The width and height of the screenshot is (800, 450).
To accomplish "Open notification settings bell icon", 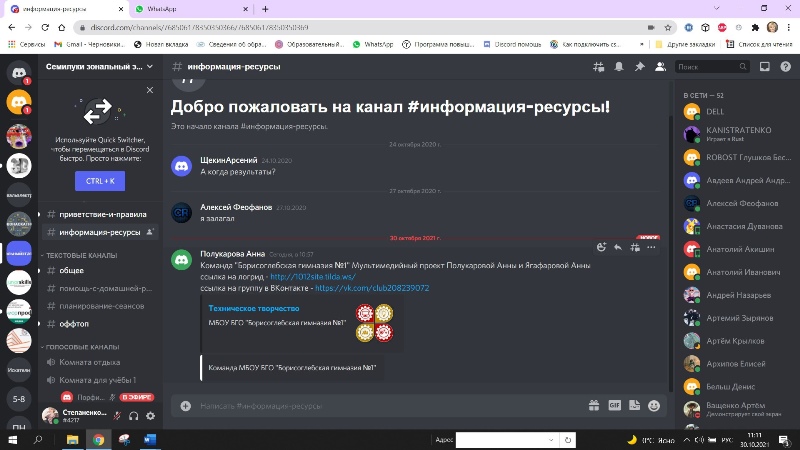I will (x=619, y=67).
